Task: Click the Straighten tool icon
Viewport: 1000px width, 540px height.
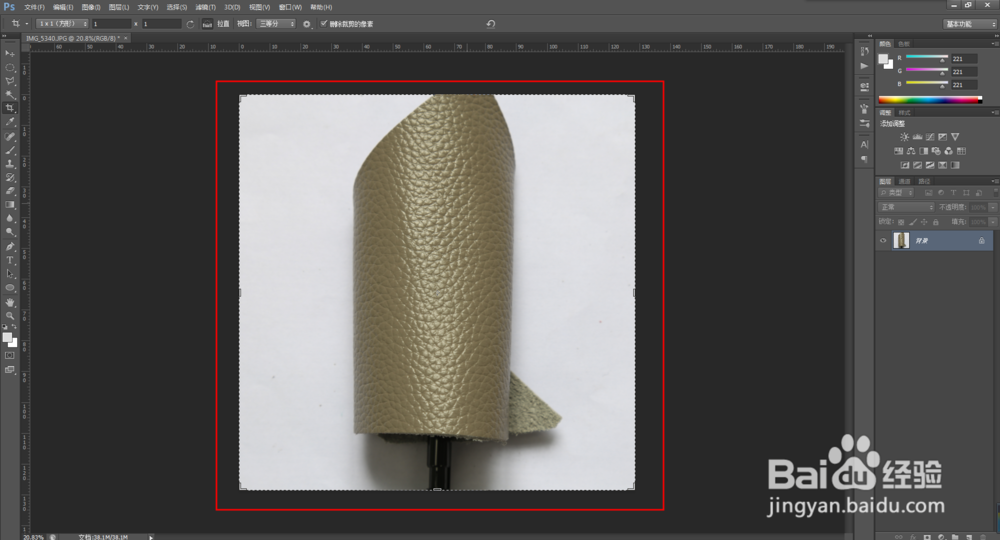Action: (x=207, y=24)
